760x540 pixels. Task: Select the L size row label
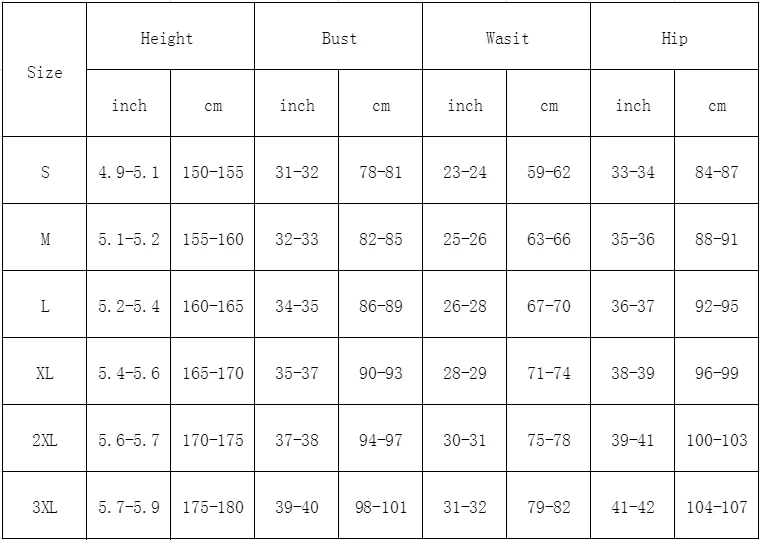(44, 306)
